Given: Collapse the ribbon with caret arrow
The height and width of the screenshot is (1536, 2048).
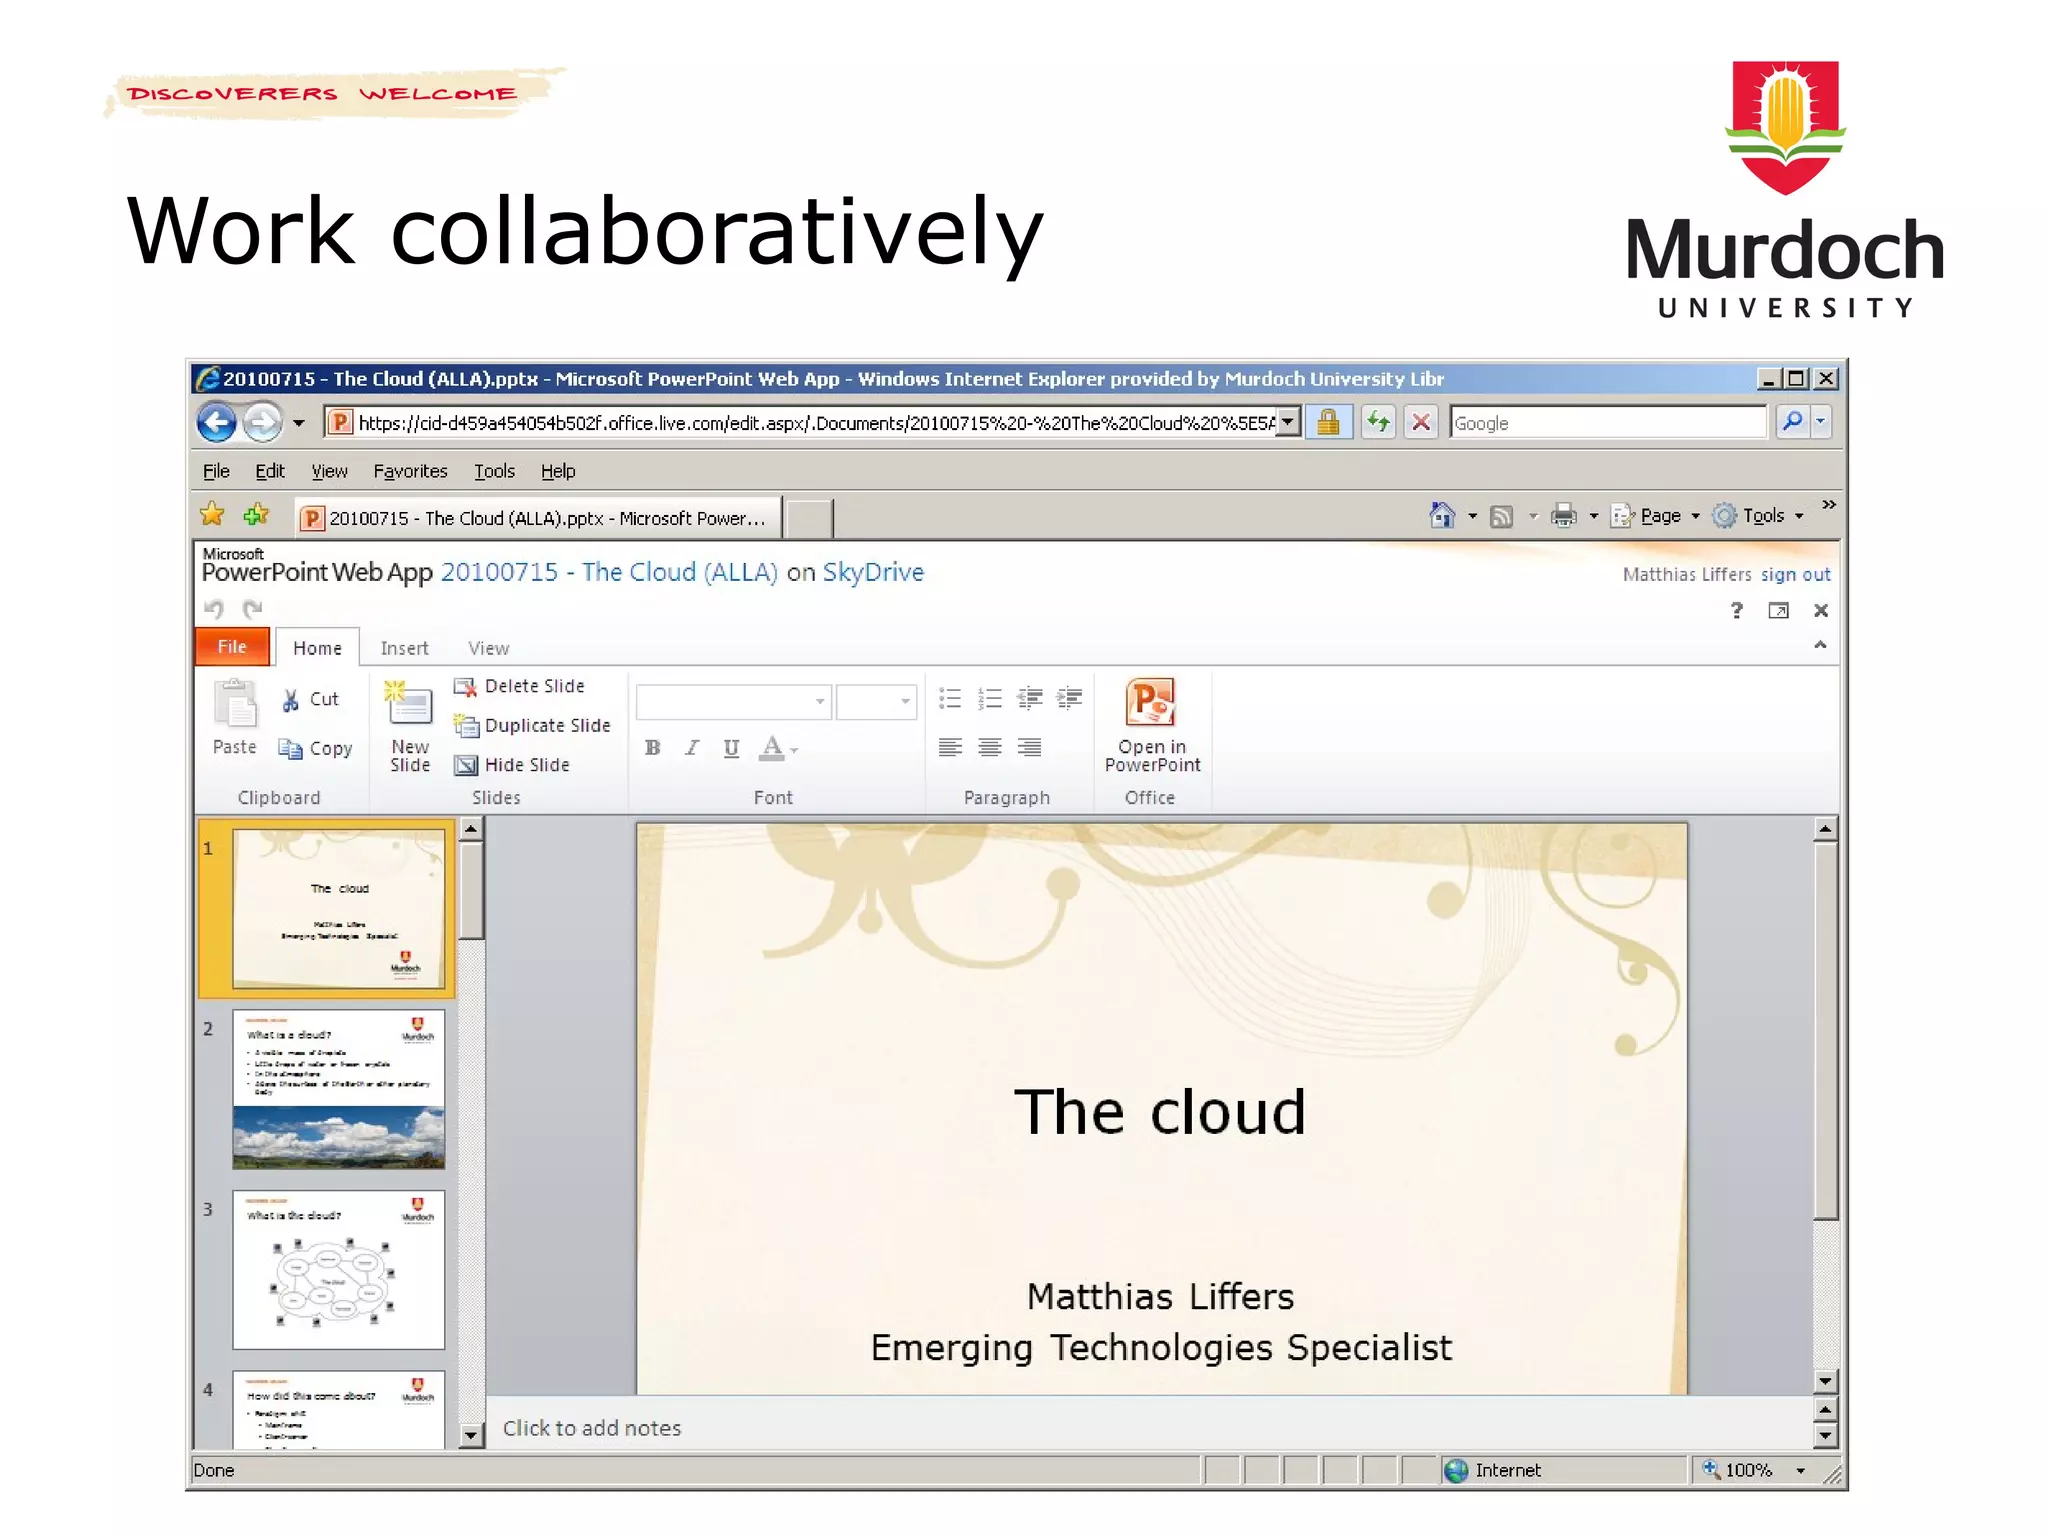Looking at the screenshot, I should point(1820,645).
